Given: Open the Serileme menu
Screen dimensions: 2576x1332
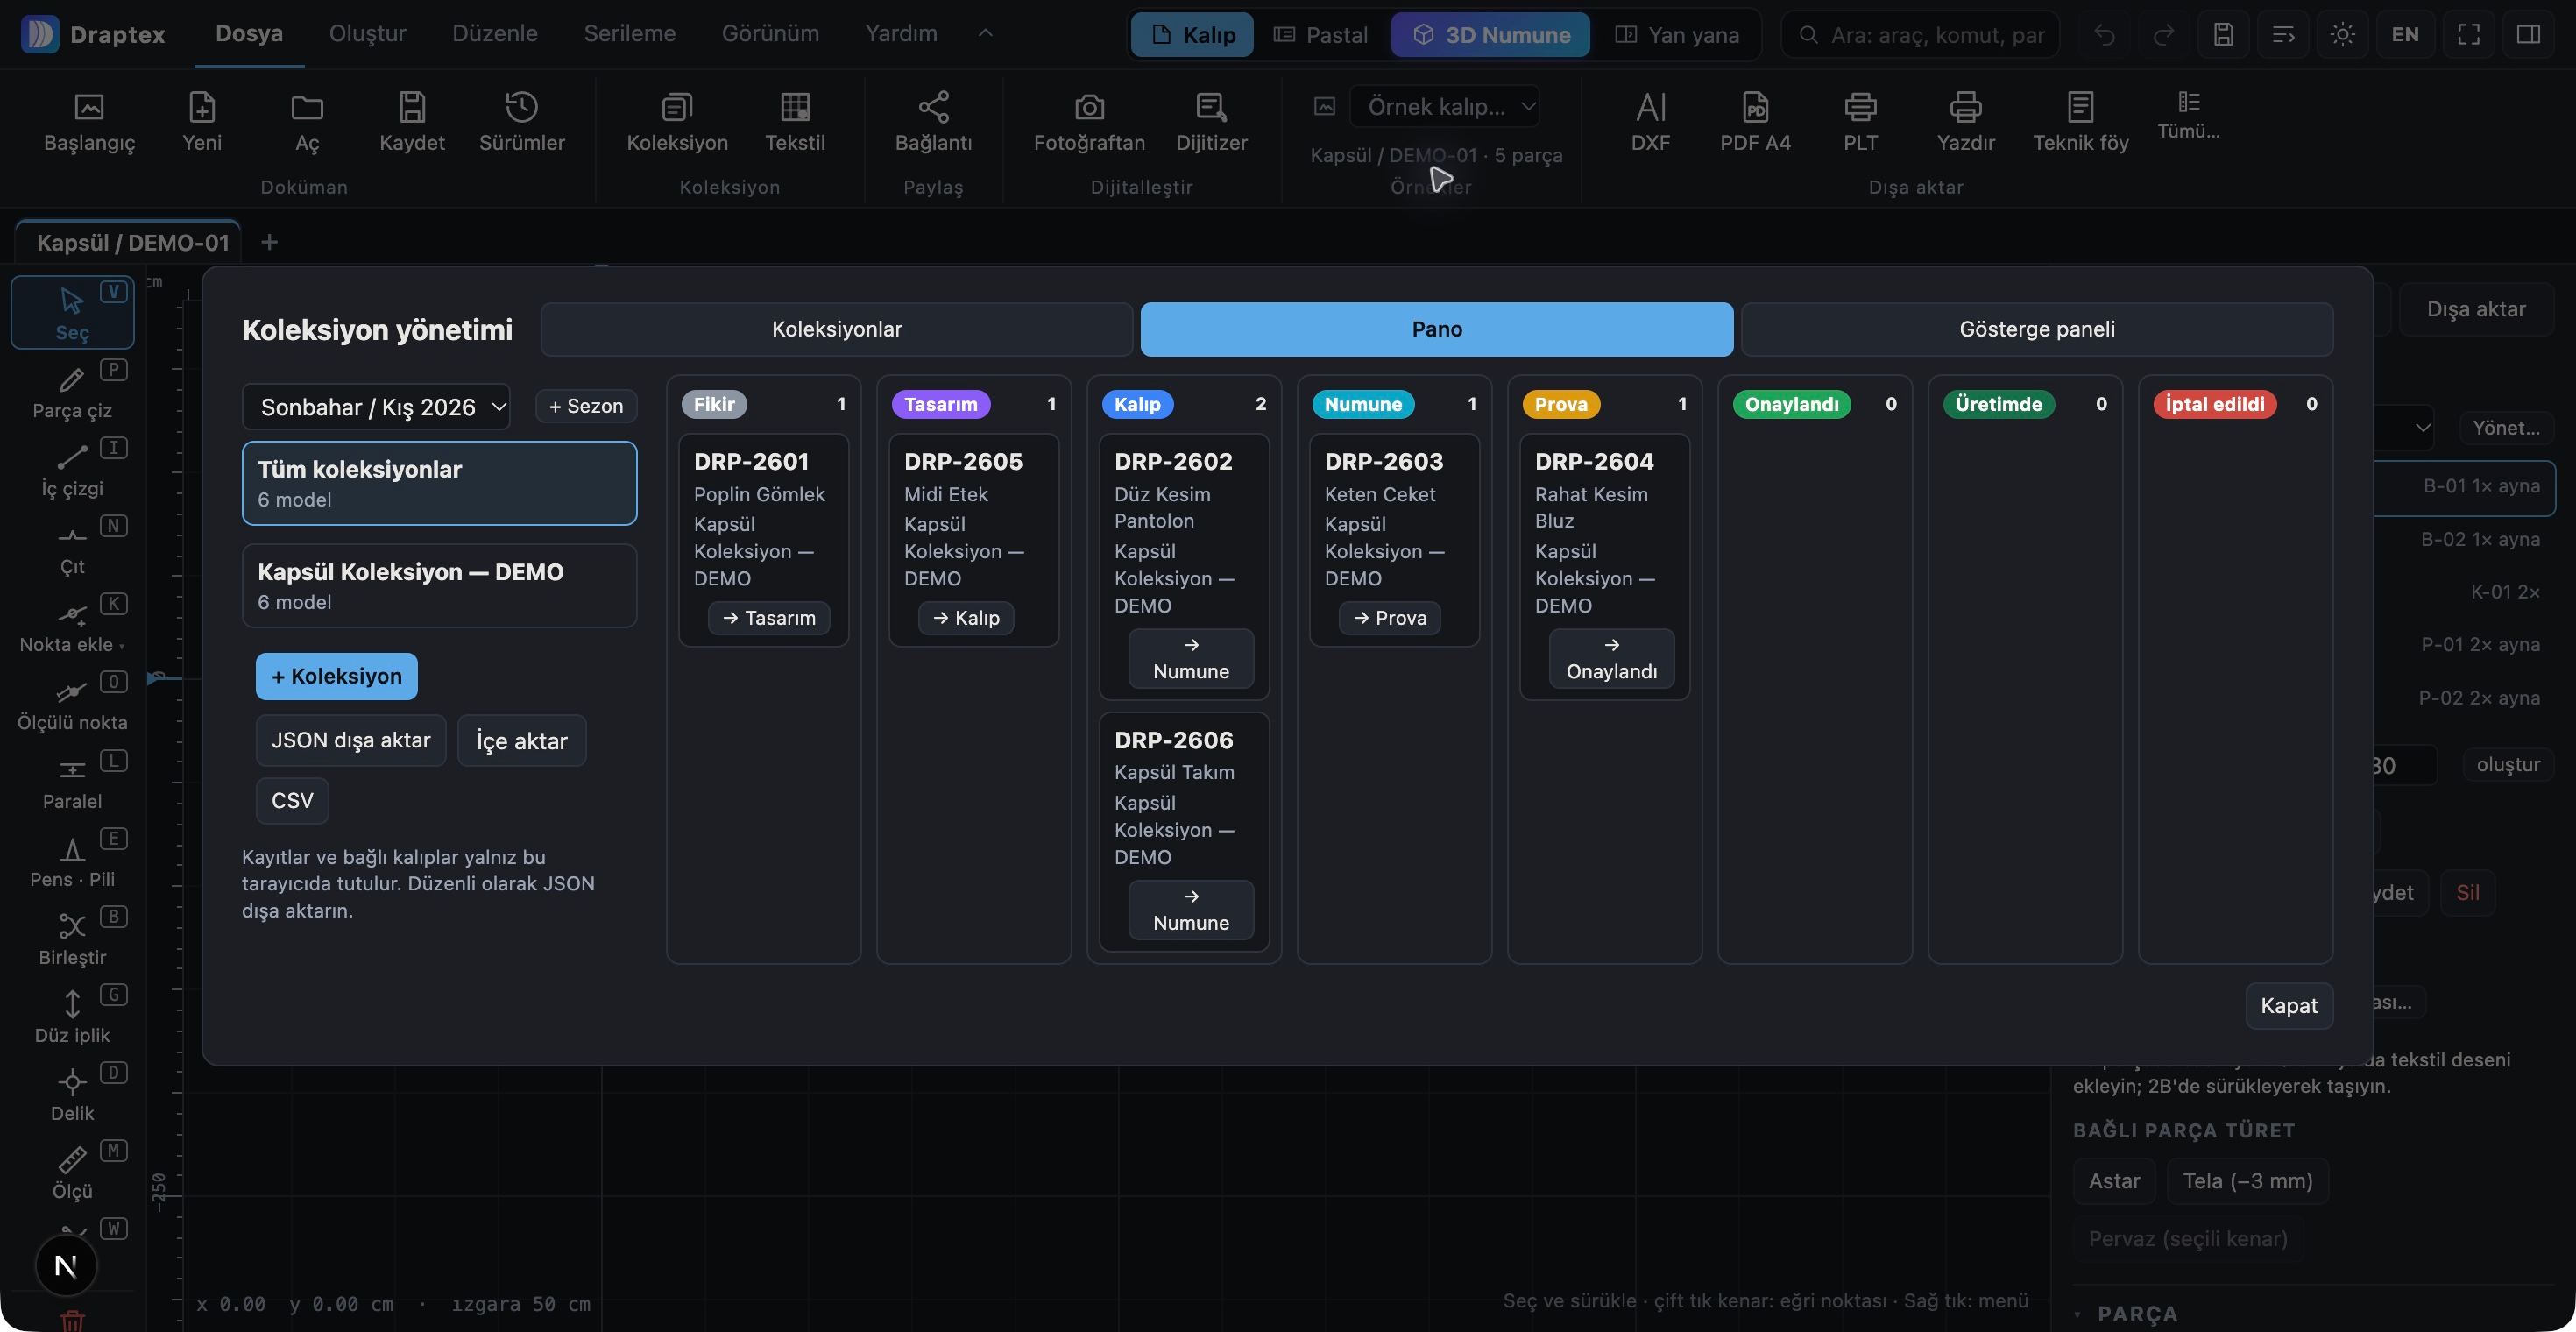Looking at the screenshot, I should 629,33.
